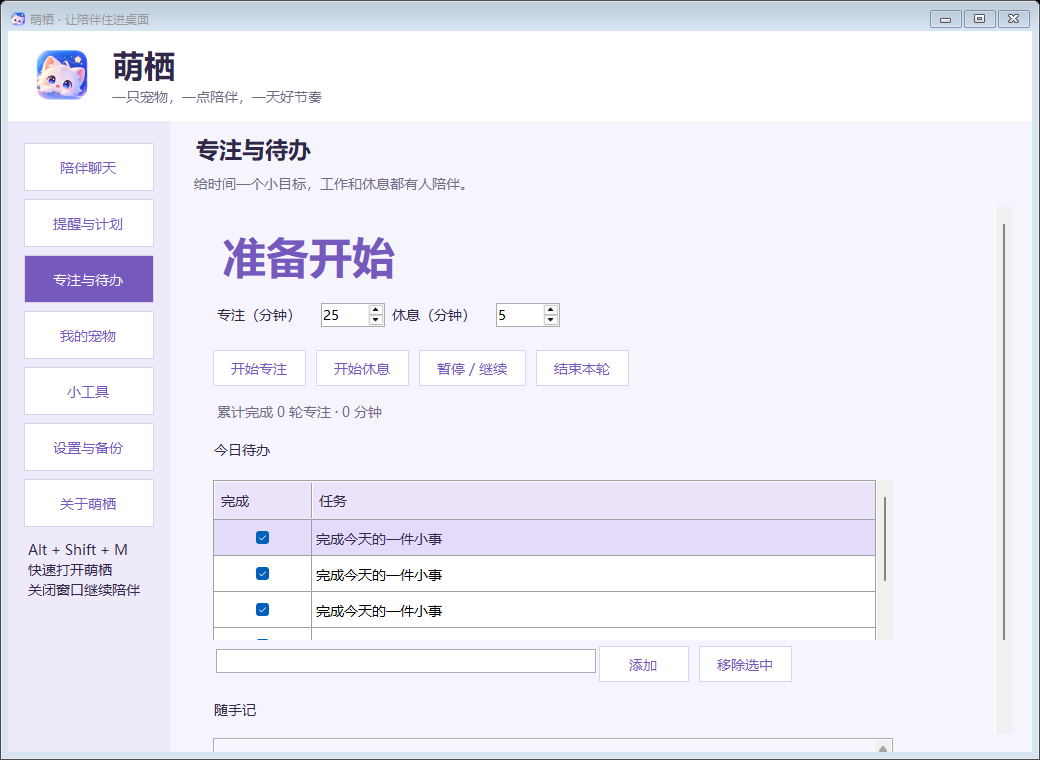The height and width of the screenshot is (760, 1040).
Task: Click the 添加 button
Action: point(643,664)
